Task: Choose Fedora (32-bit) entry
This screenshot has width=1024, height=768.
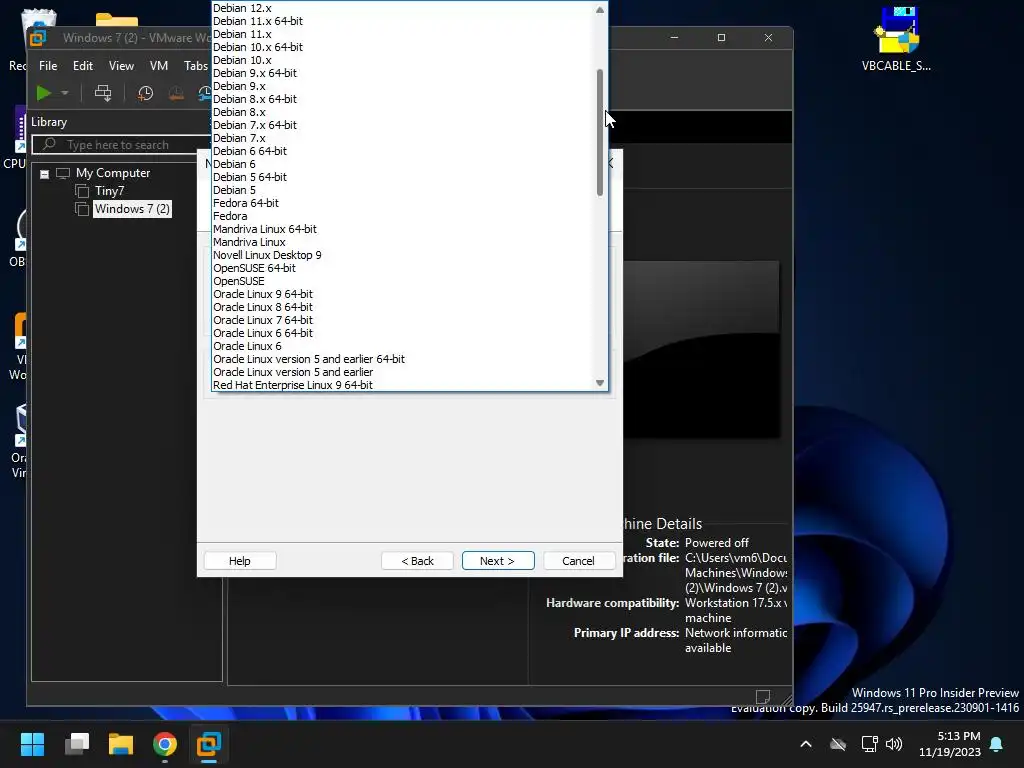Action: (231, 216)
